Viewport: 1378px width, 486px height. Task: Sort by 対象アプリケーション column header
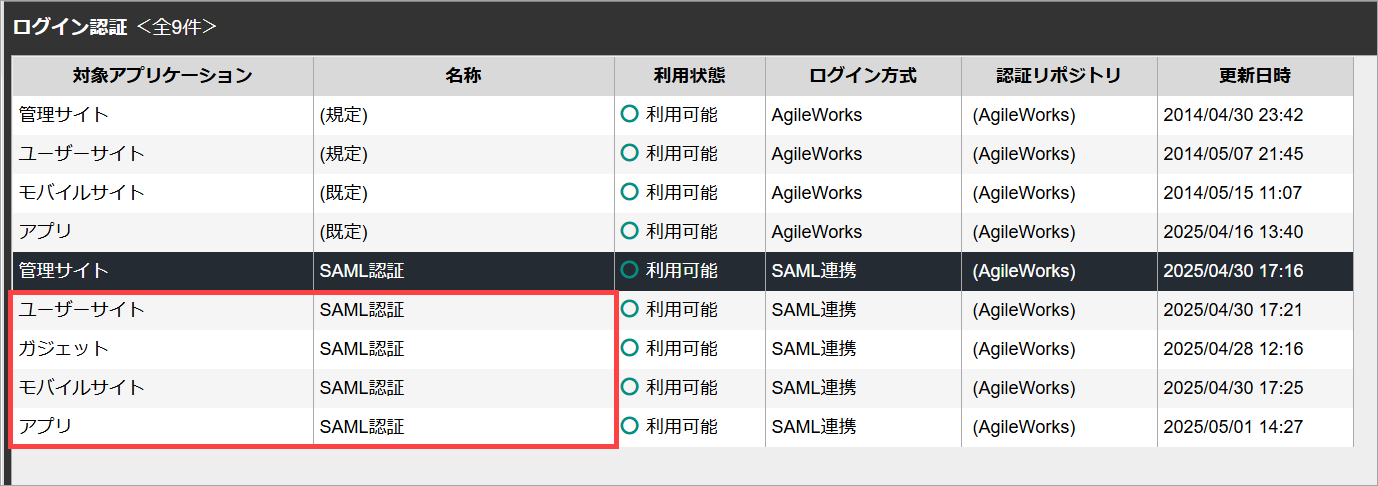(162, 76)
